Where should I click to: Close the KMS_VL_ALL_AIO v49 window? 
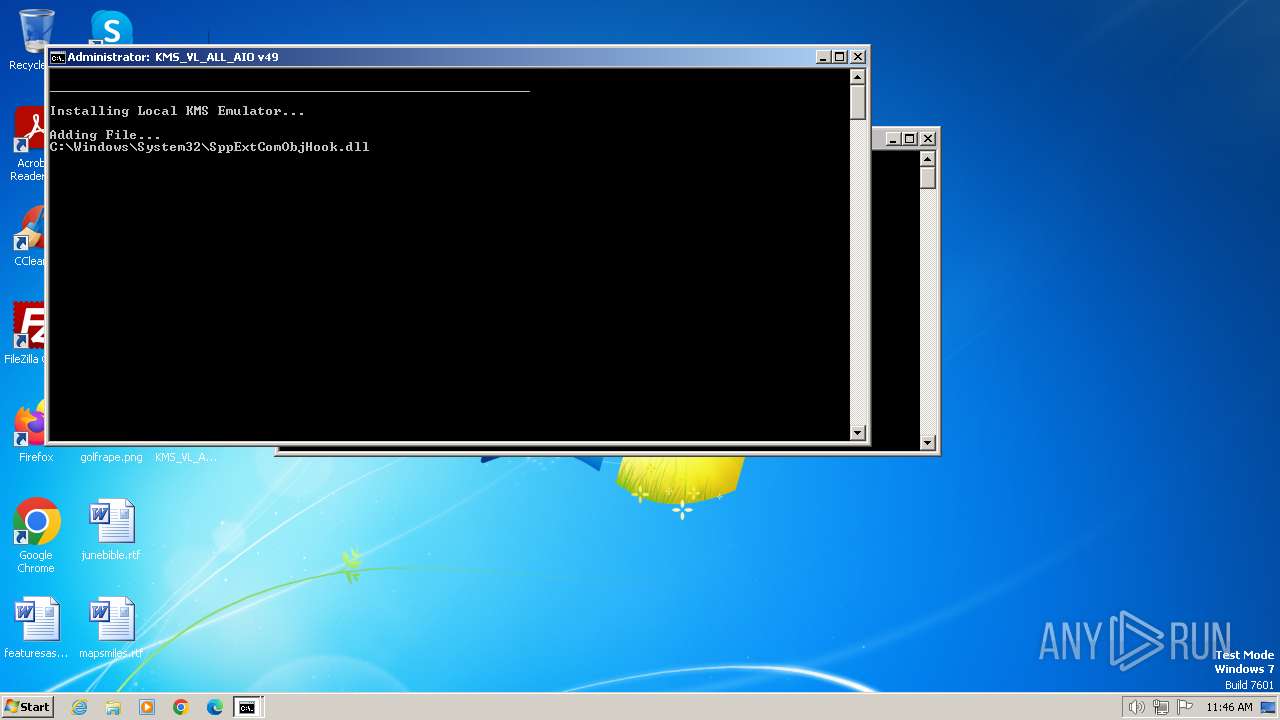[857, 57]
